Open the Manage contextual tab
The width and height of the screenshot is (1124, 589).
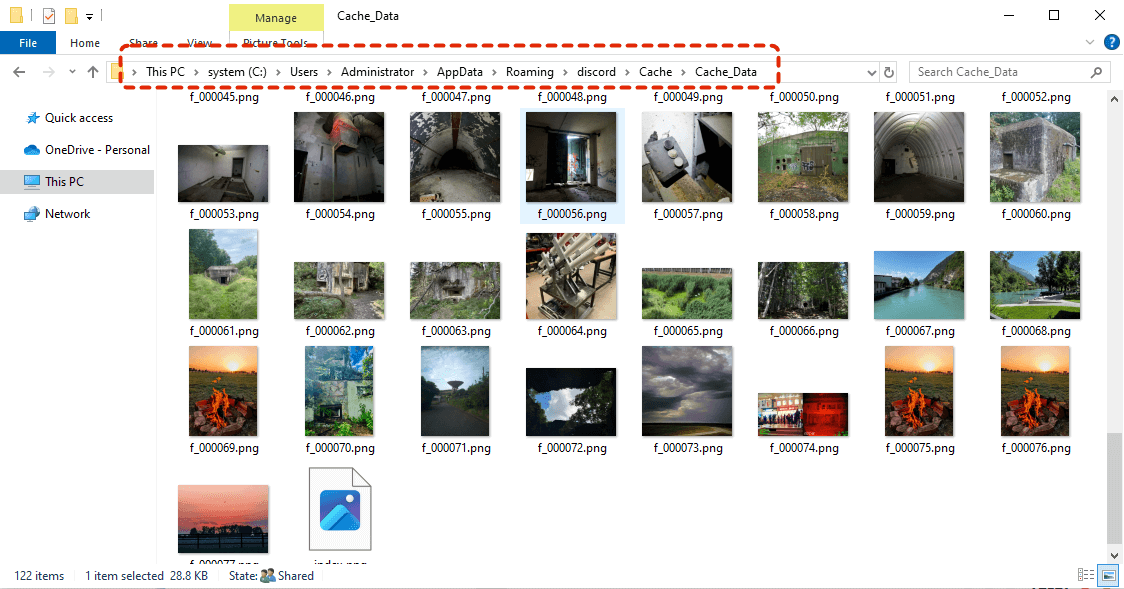[276, 18]
